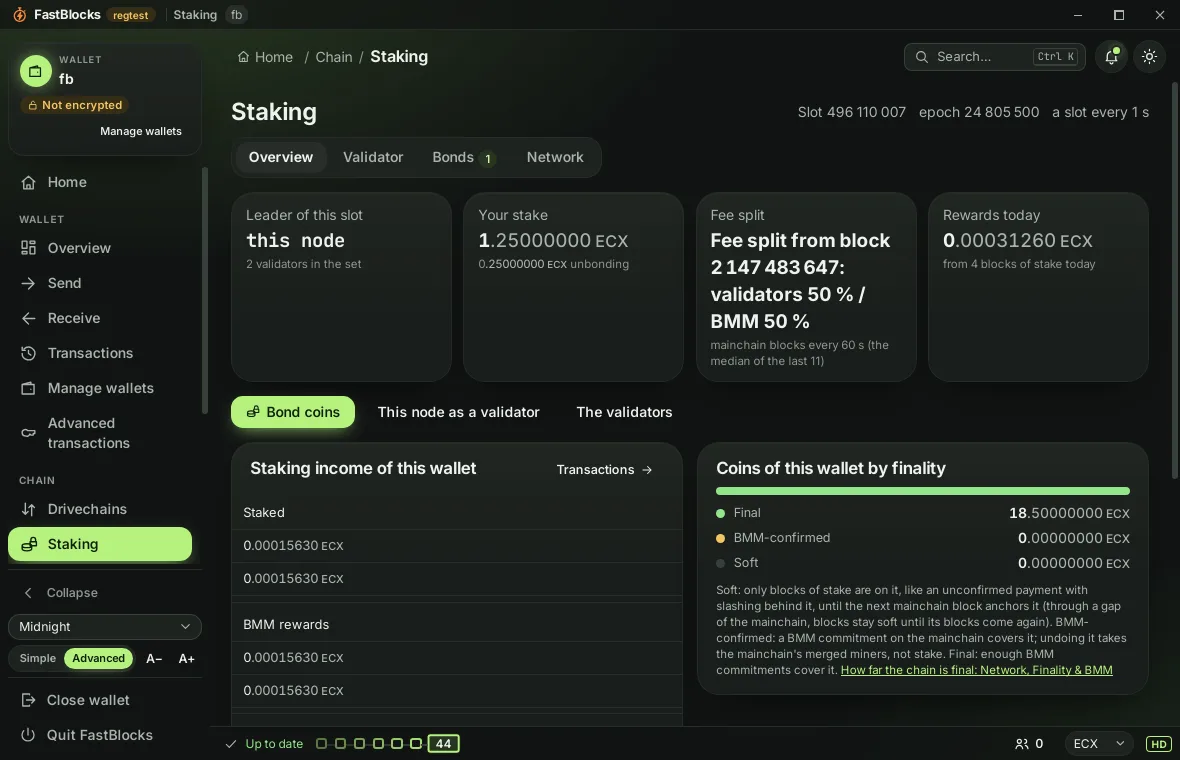The height and width of the screenshot is (760, 1180).
Task: Switch to Simple mode
Action: click(38, 658)
